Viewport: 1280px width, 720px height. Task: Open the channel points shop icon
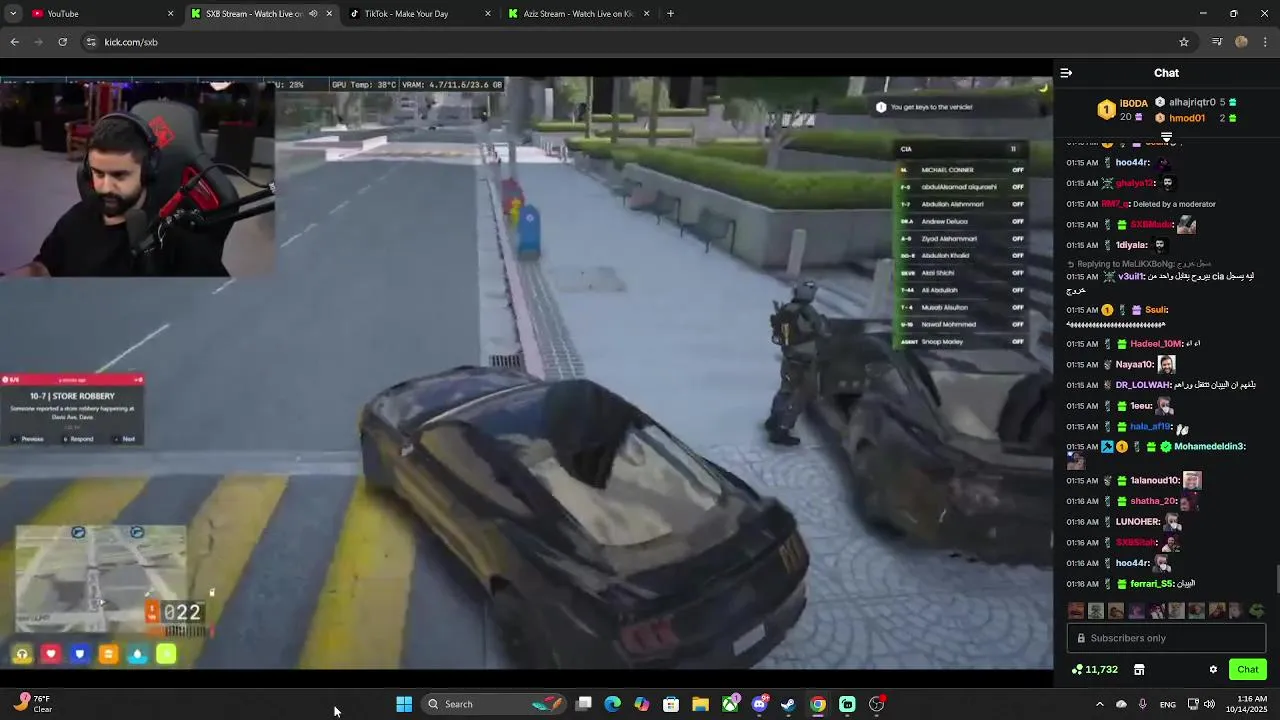[1139, 670]
